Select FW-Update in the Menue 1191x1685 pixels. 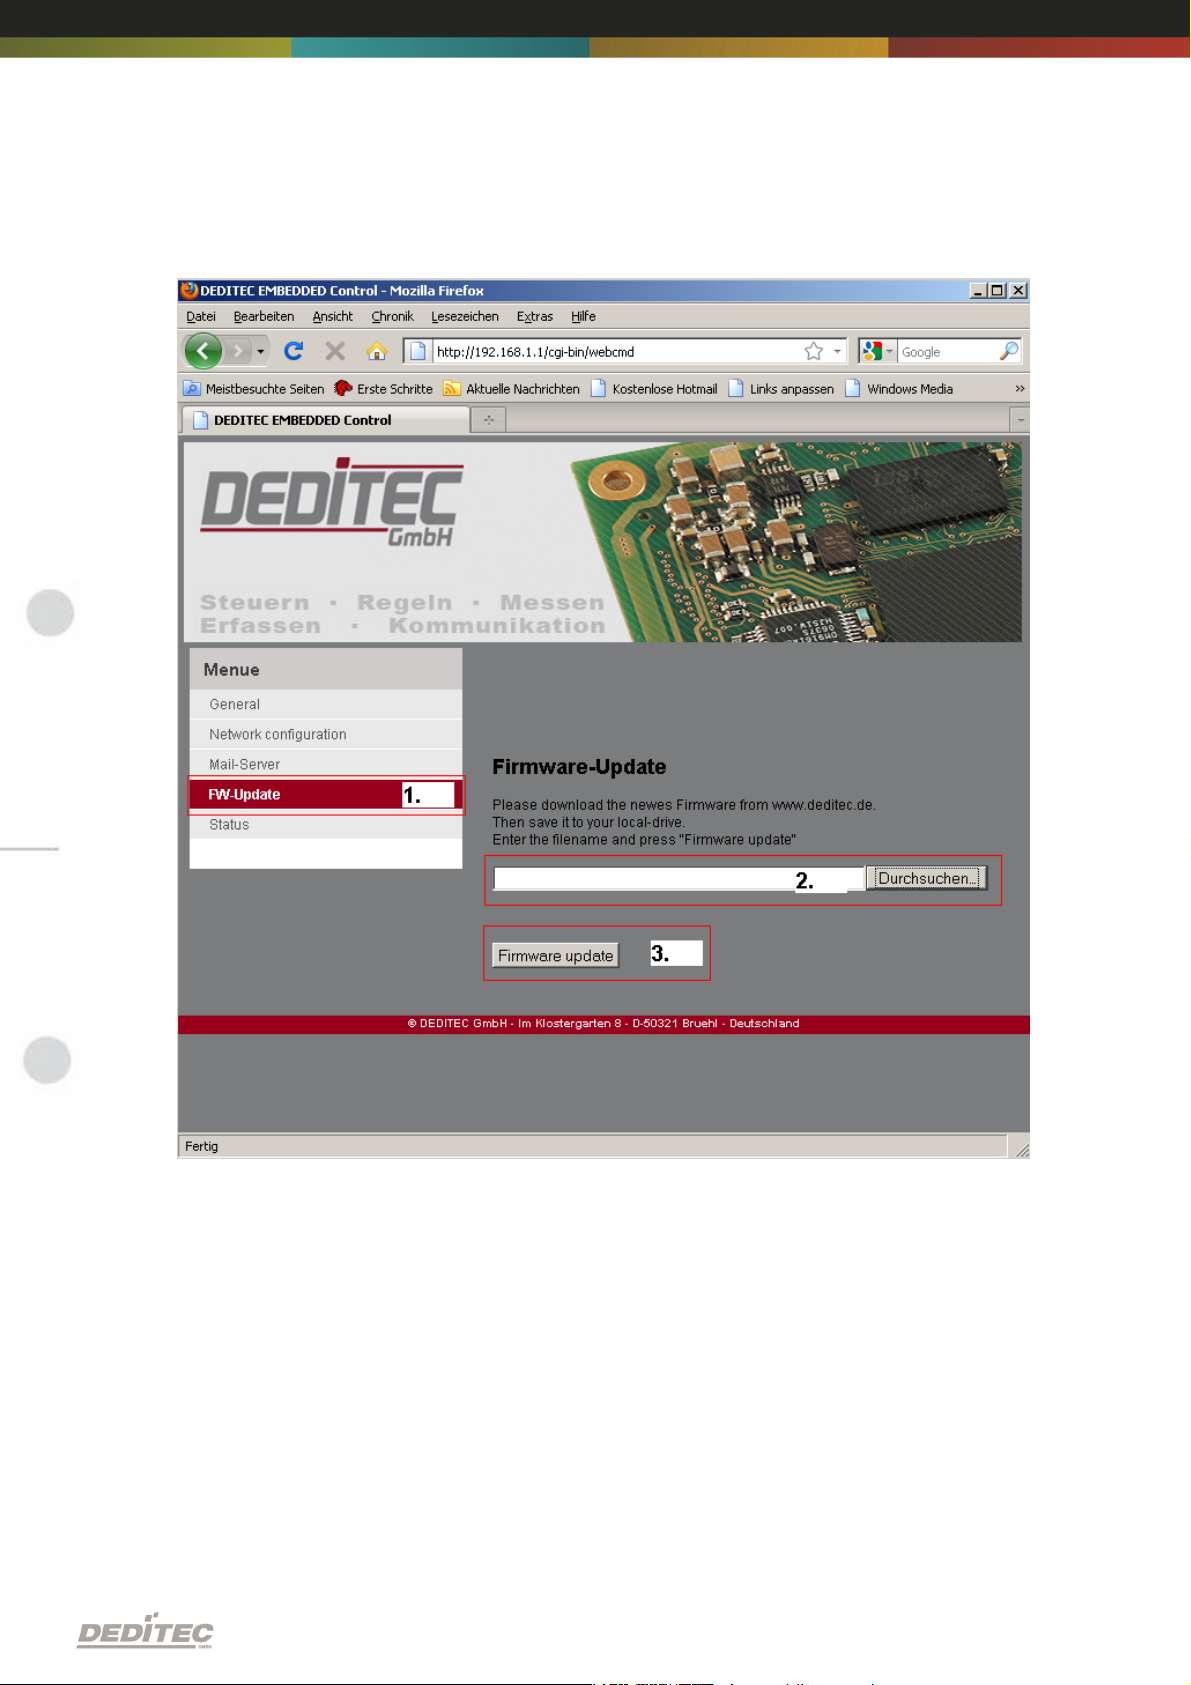[326, 794]
